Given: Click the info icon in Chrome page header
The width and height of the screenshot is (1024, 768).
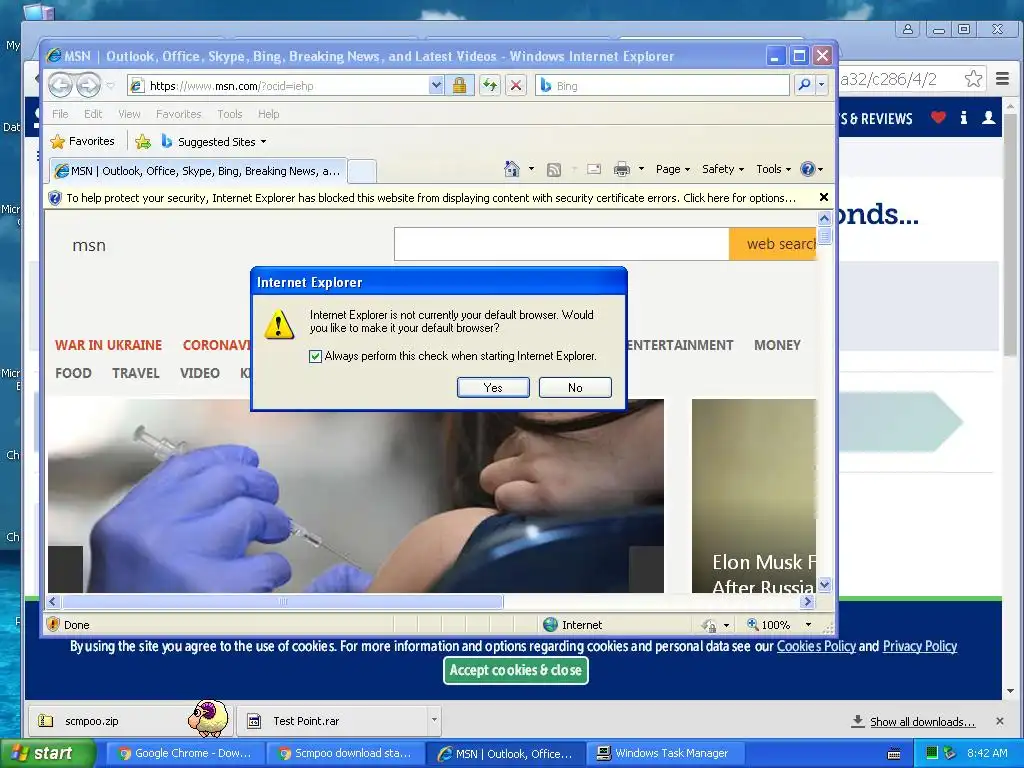Looking at the screenshot, I should [x=964, y=118].
